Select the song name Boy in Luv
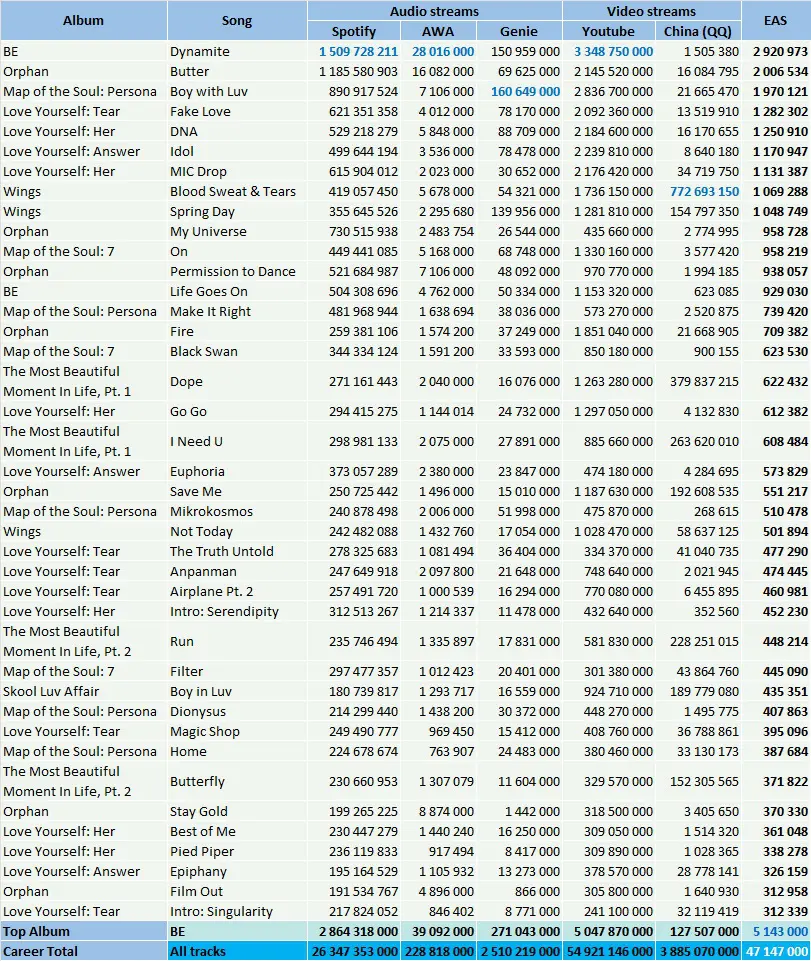Image resolution: width=811 pixels, height=961 pixels. click(x=201, y=691)
